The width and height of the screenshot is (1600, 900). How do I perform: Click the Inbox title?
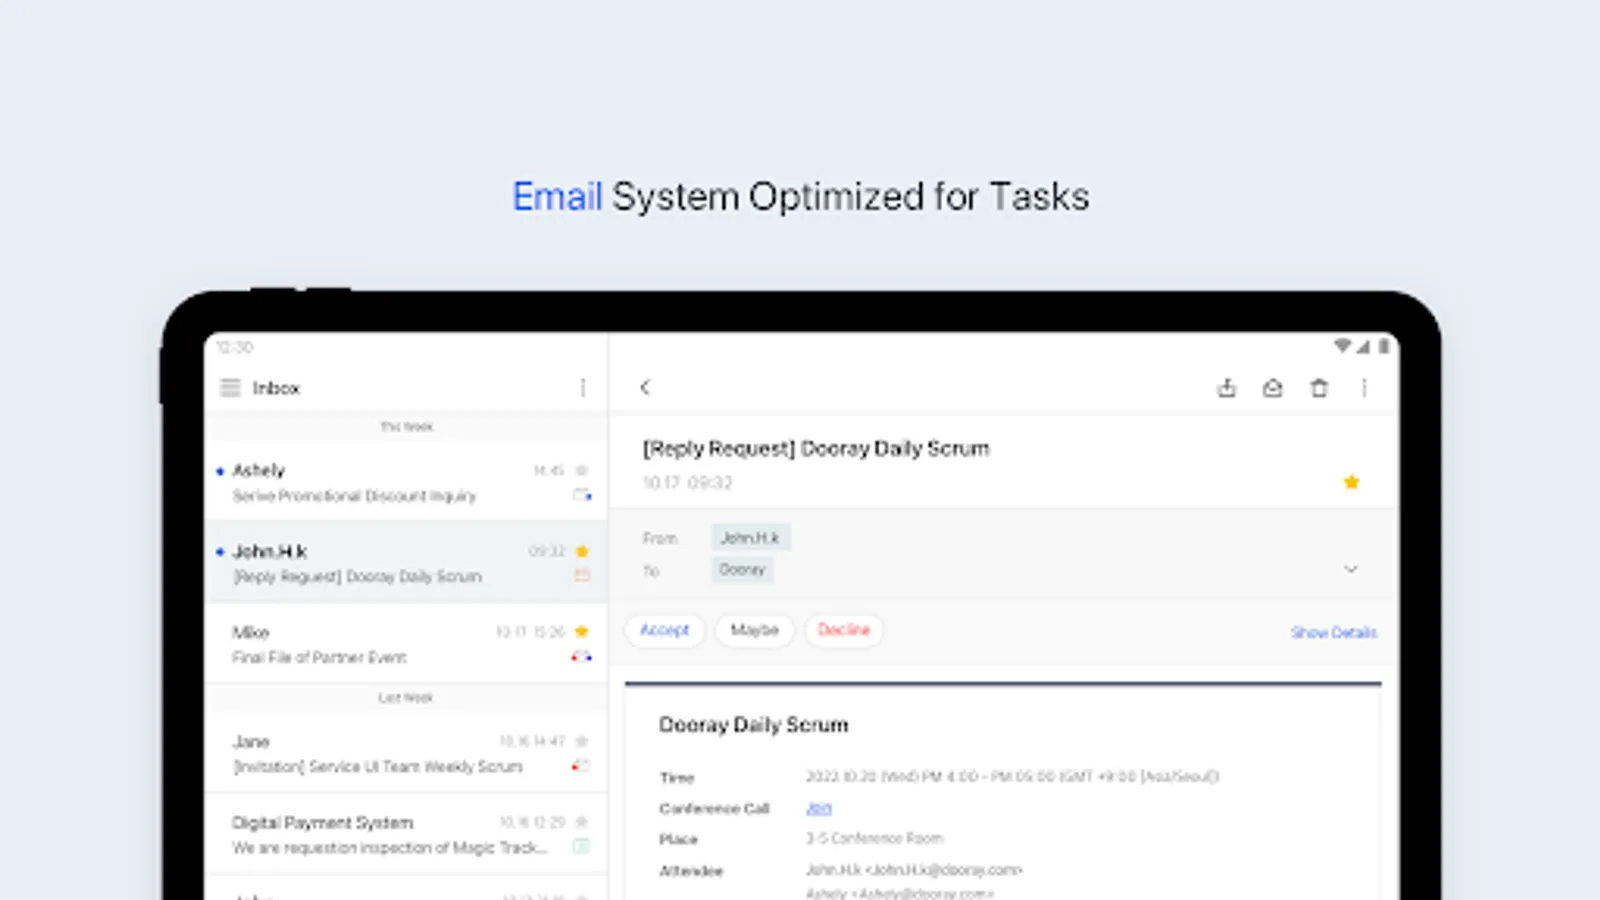click(x=276, y=388)
